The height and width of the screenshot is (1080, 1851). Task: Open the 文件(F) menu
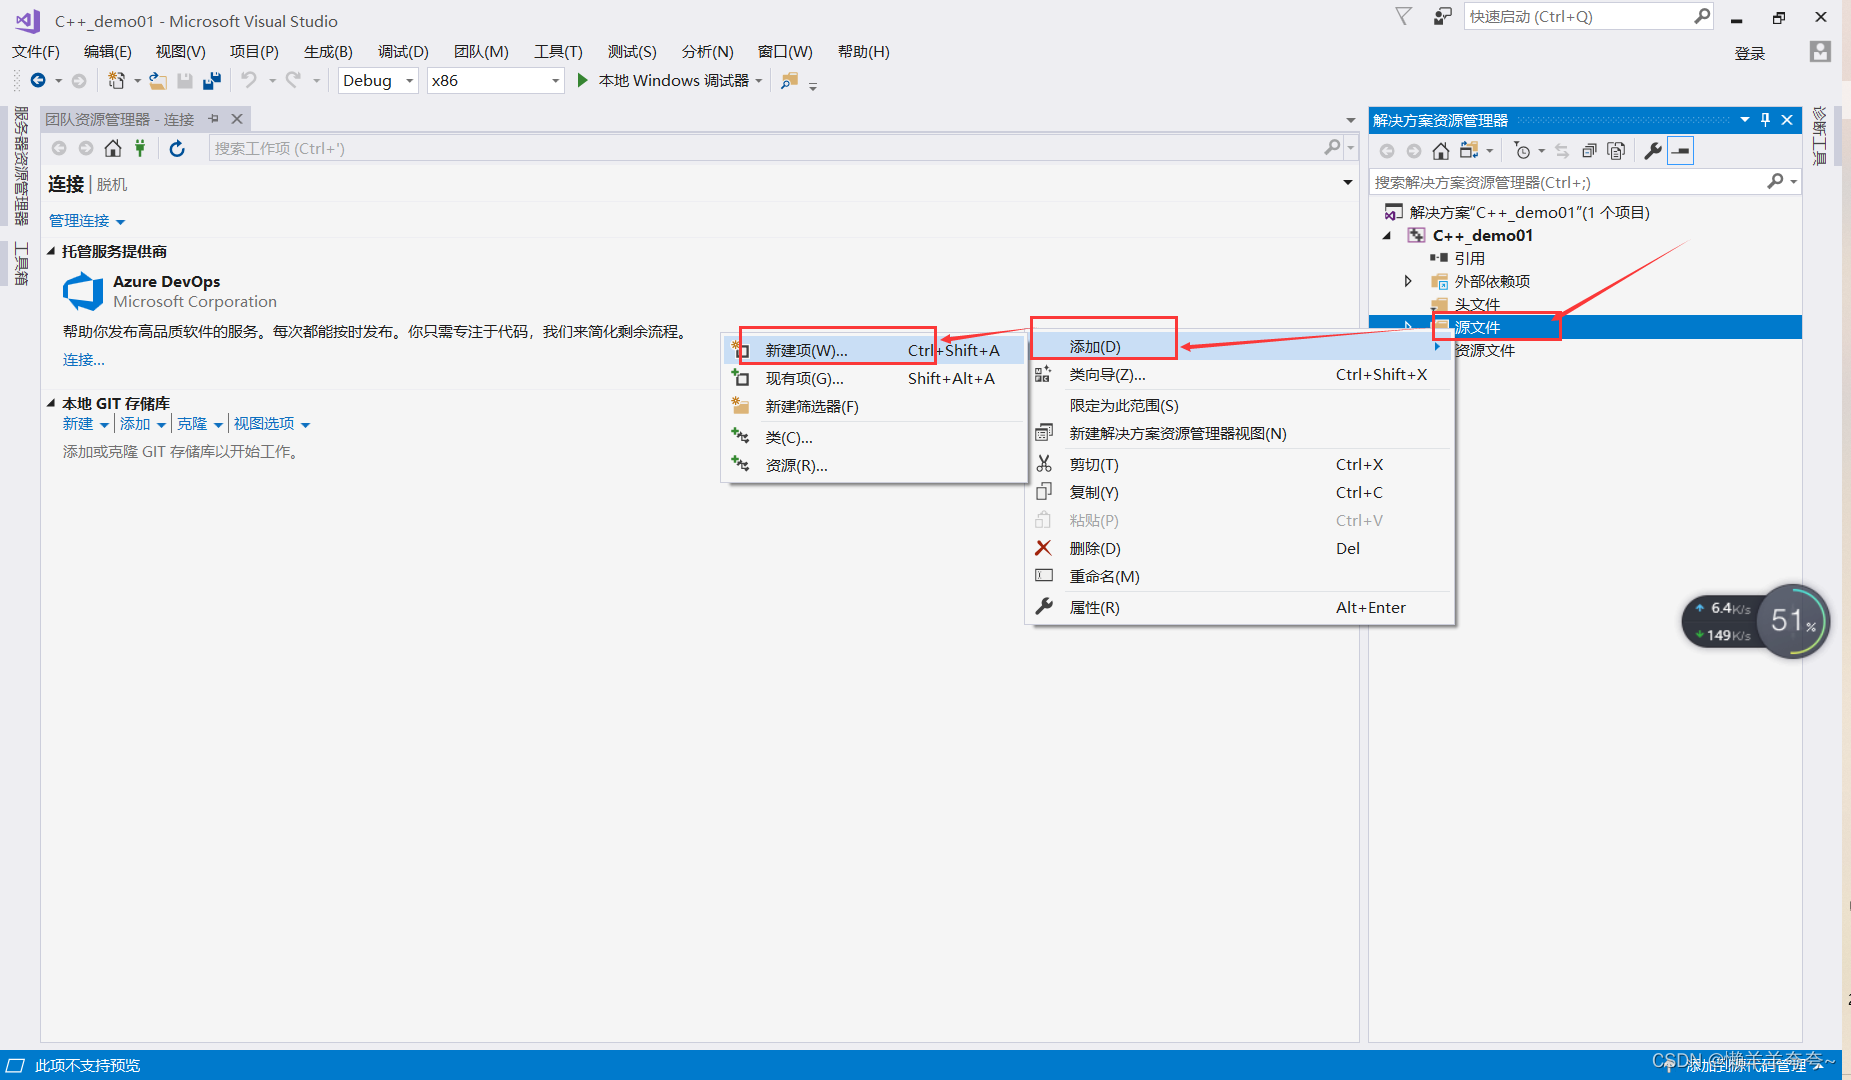(36, 52)
